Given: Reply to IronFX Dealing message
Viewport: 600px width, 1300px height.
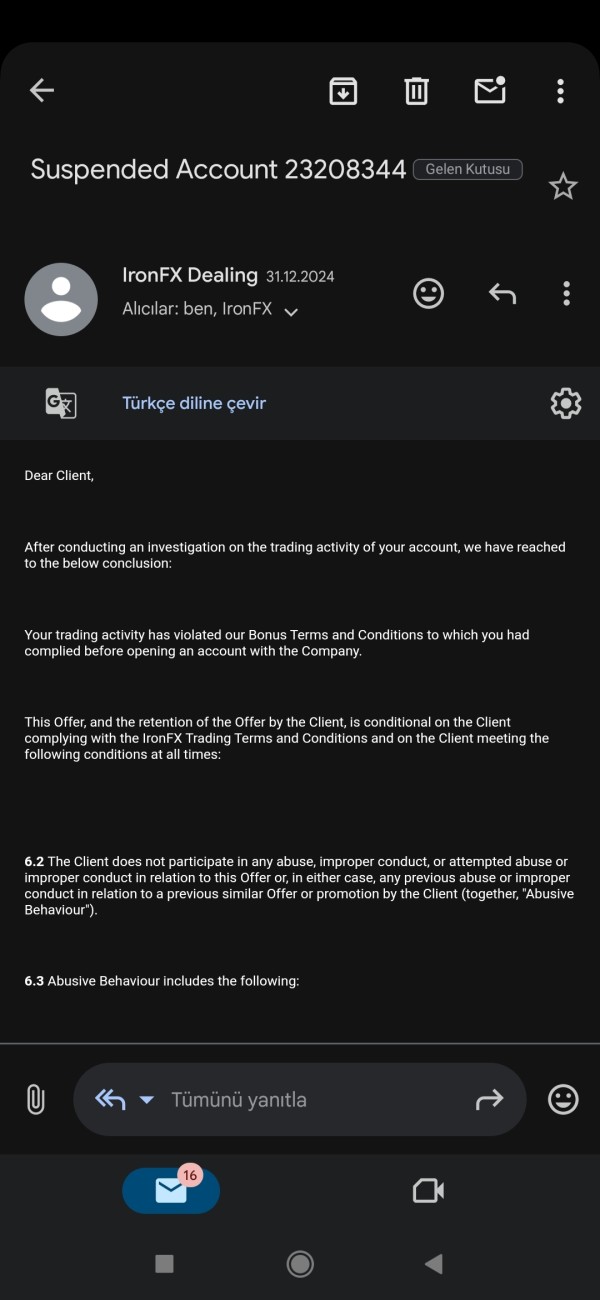Looking at the screenshot, I should [x=502, y=293].
